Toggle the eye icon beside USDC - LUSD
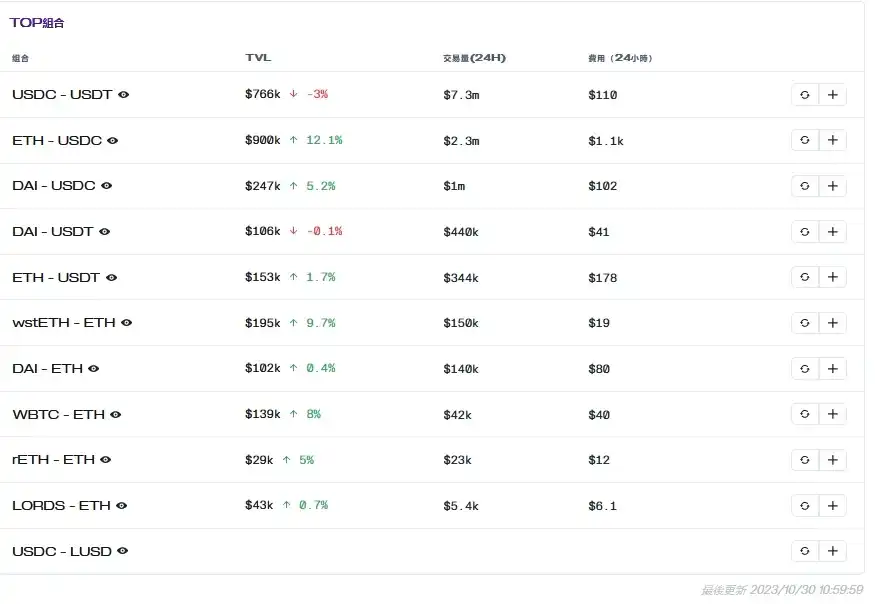This screenshot has width=875, height=604. [x=123, y=551]
